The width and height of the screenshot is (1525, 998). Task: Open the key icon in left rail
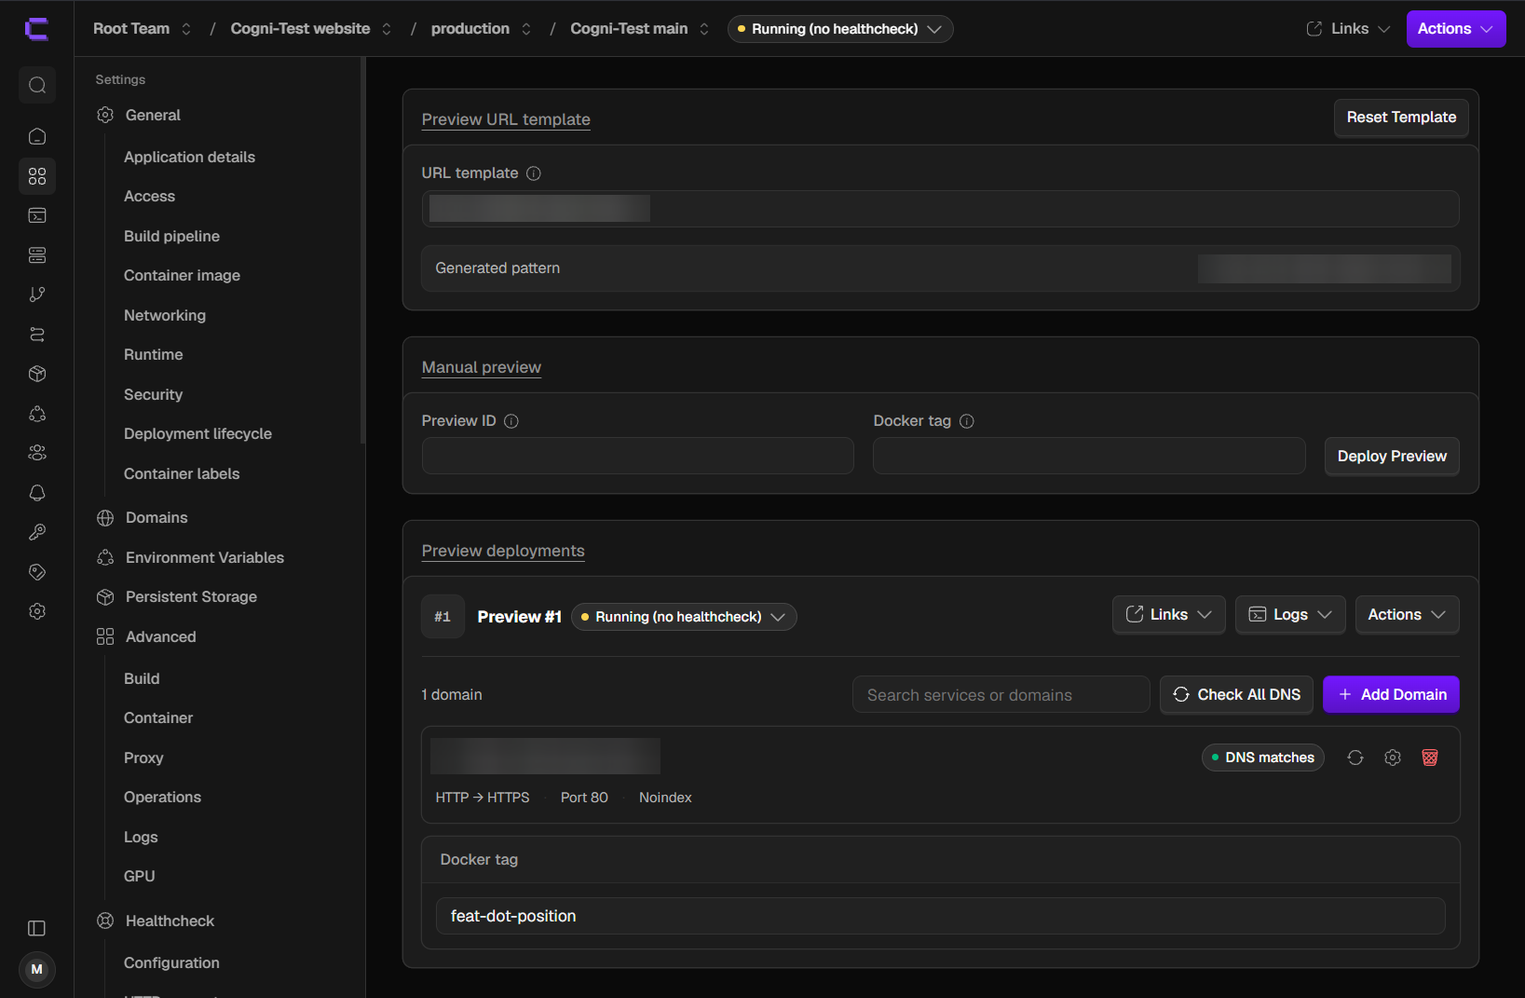tap(37, 532)
